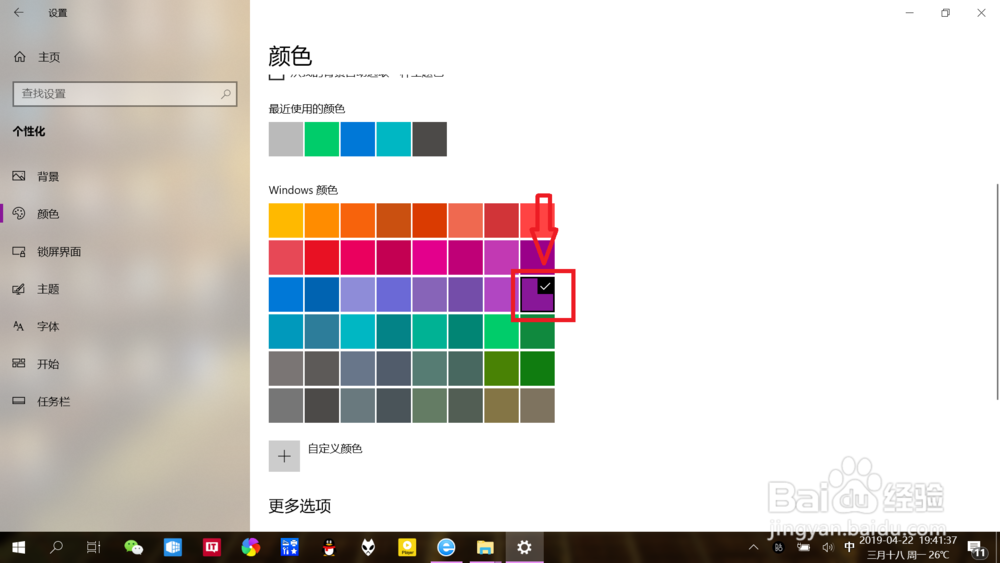Viewport: 1000px width, 563px height.
Task: Click the Settings window vertical scrollbar
Action: tap(997, 291)
